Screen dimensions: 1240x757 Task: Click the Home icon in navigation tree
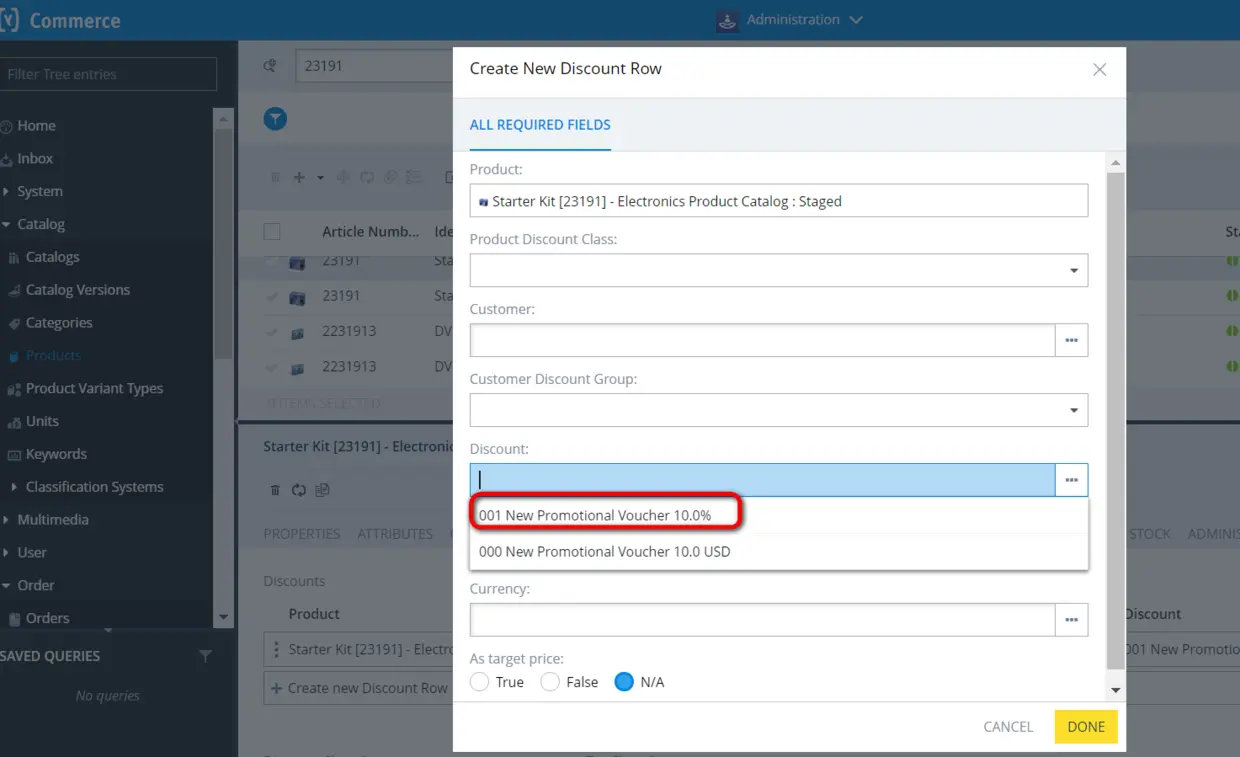(6, 126)
